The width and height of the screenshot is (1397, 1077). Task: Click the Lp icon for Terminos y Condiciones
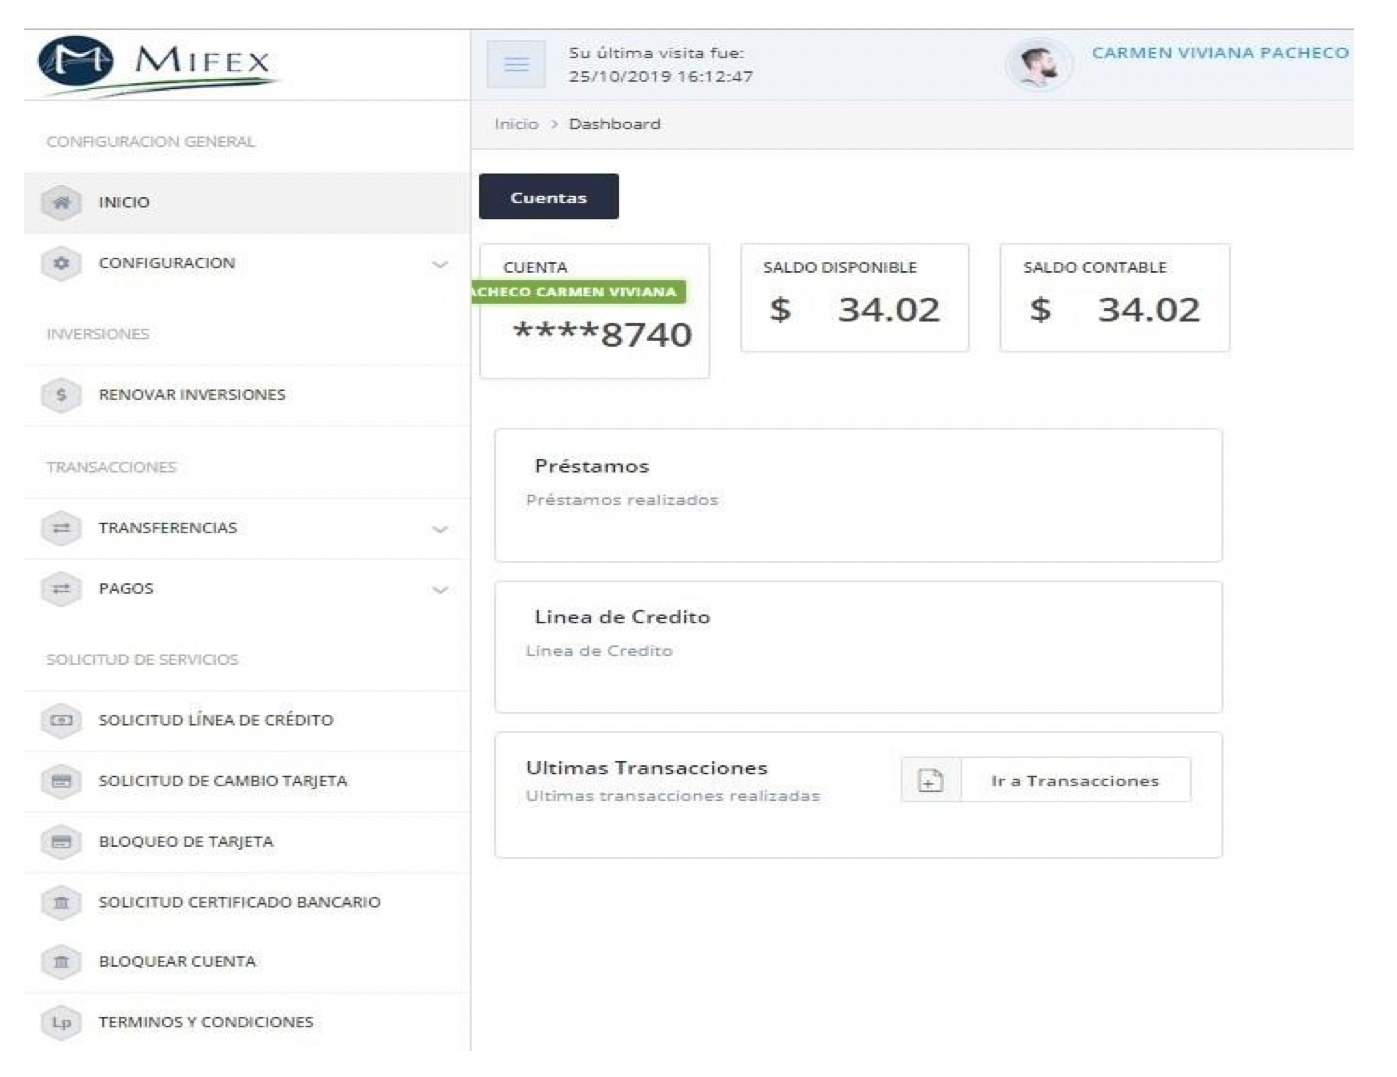(61, 1022)
